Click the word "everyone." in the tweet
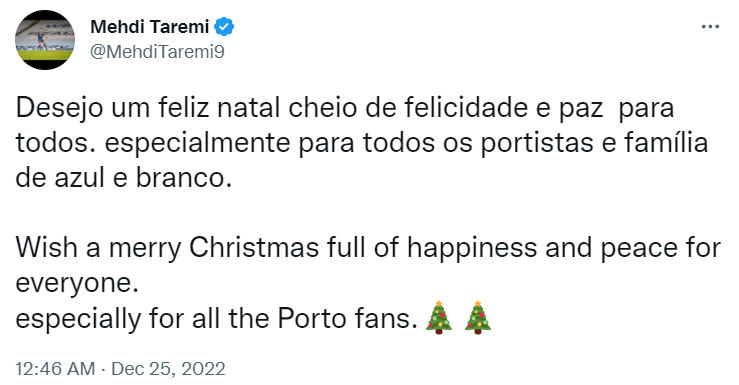The height and width of the screenshot is (385, 739). [x=77, y=284]
